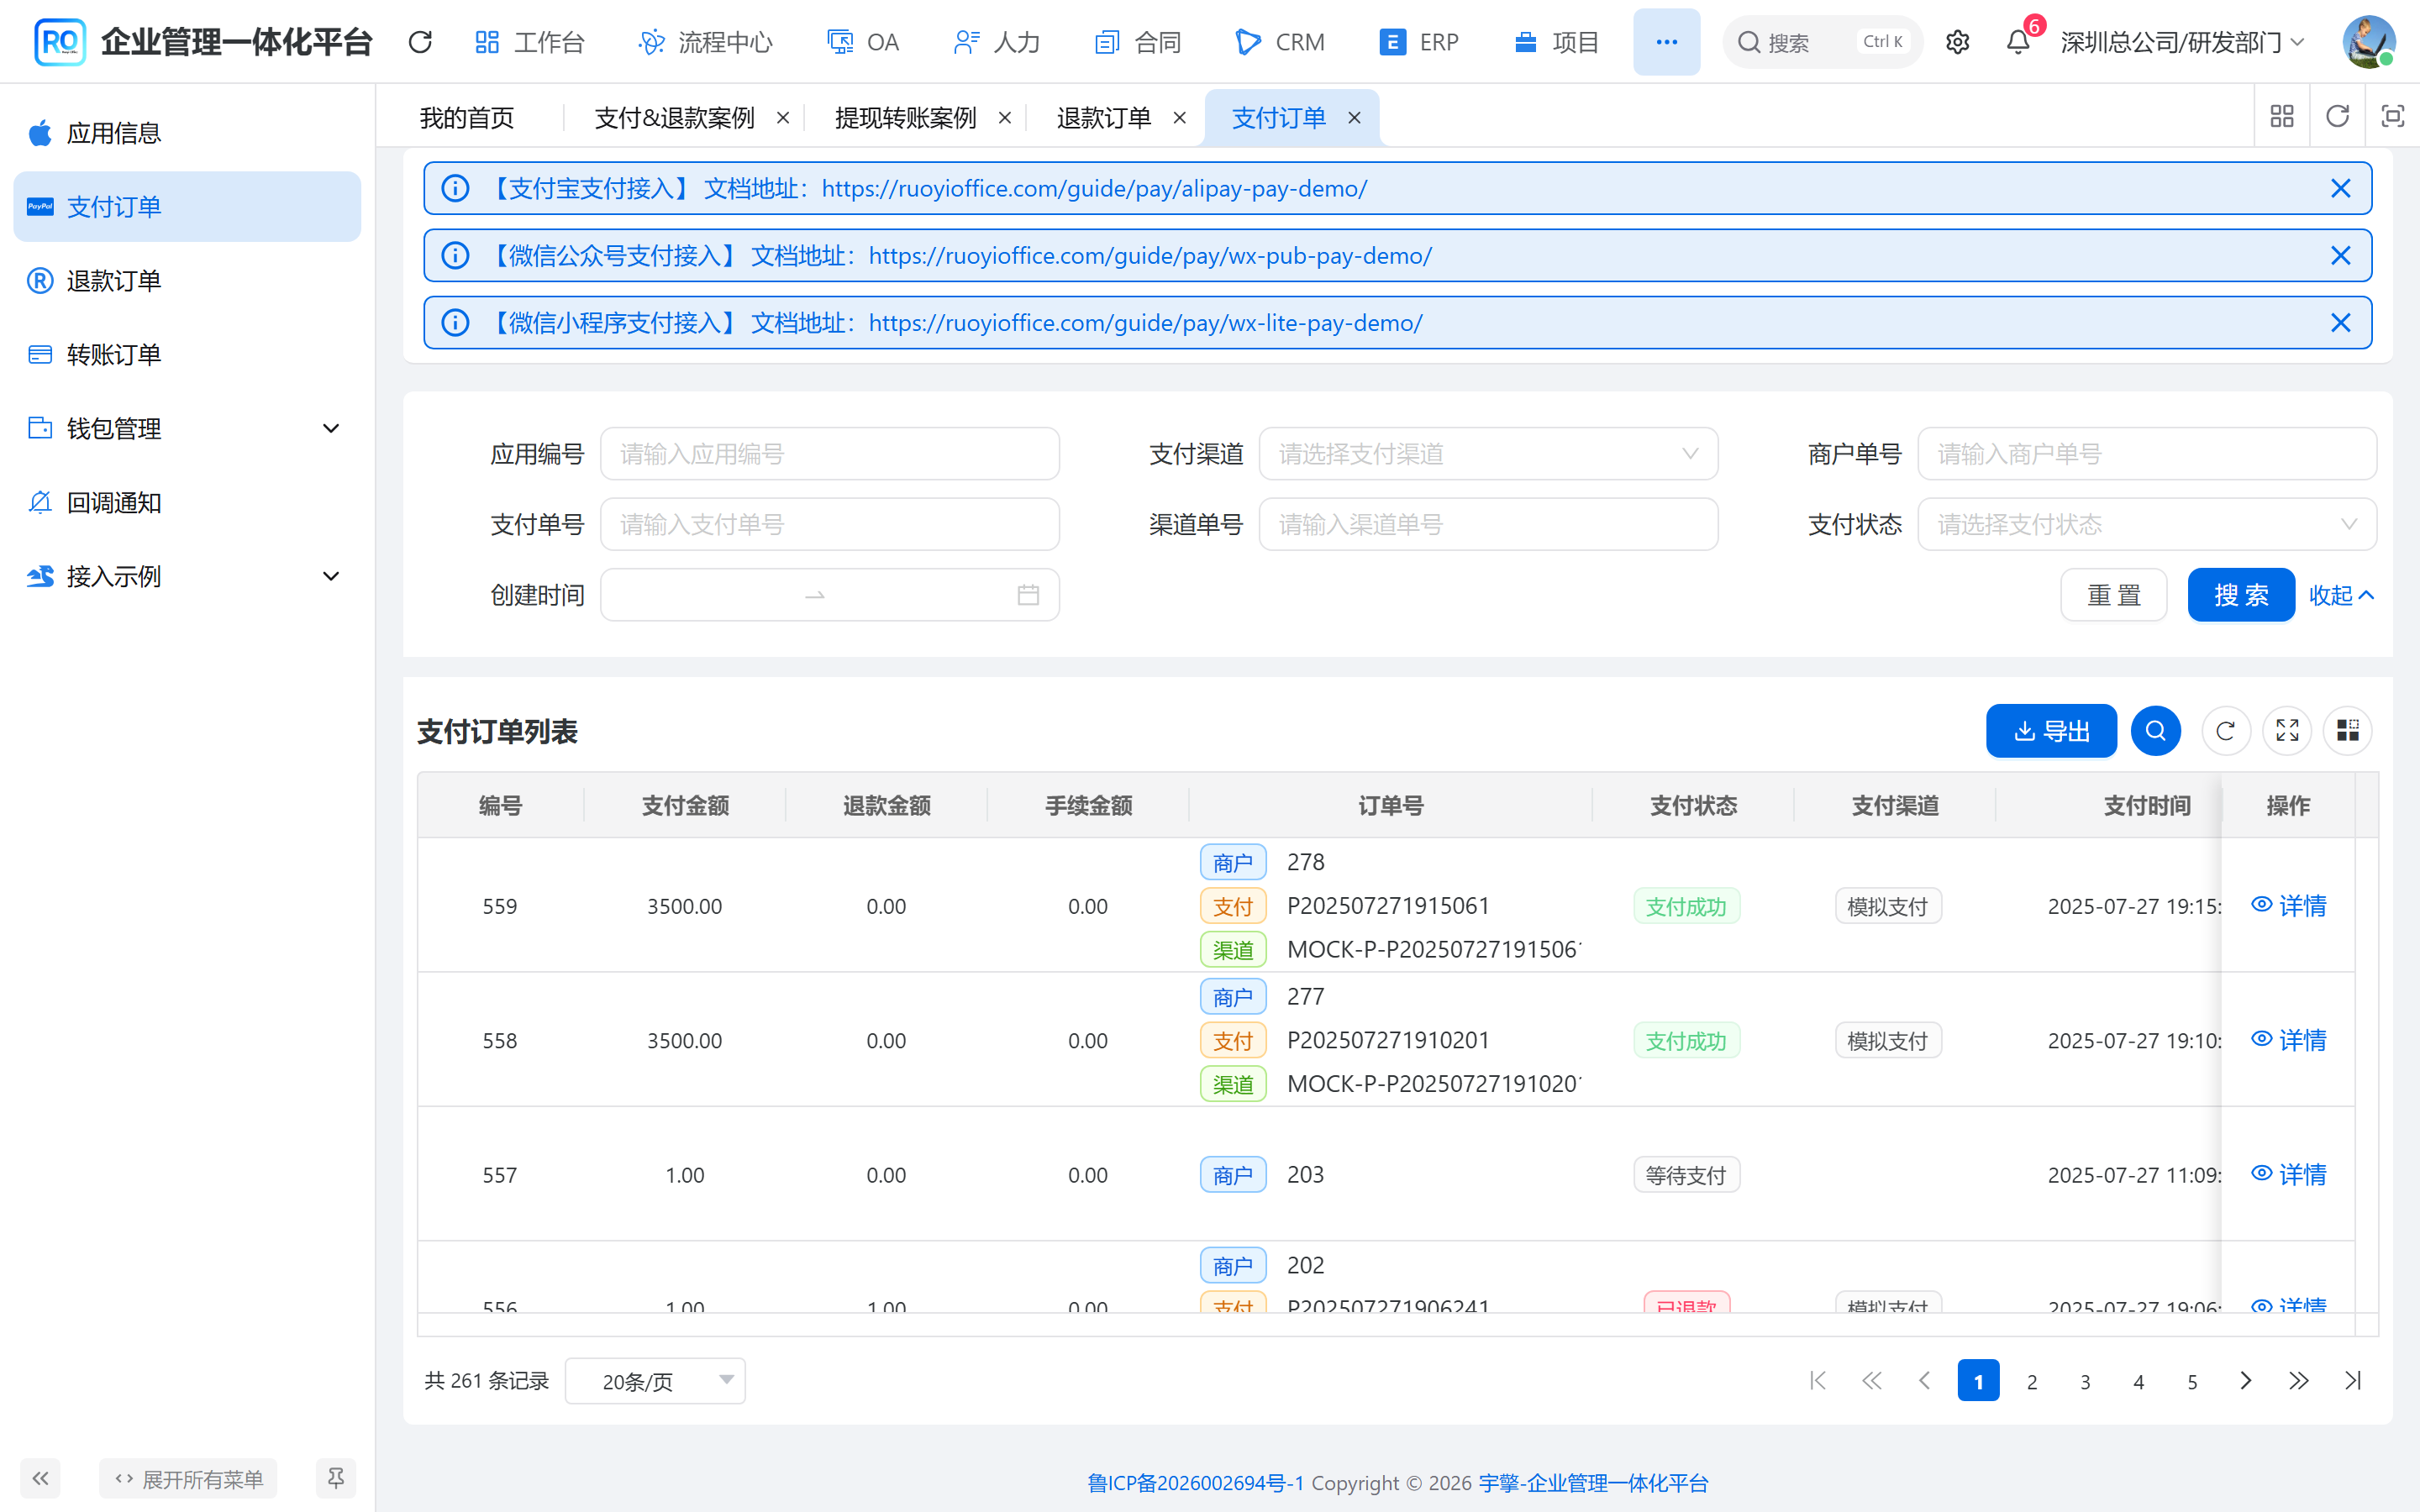Select 退款订单 in the sidebar
This screenshot has width=2420, height=1512.
click(187, 281)
